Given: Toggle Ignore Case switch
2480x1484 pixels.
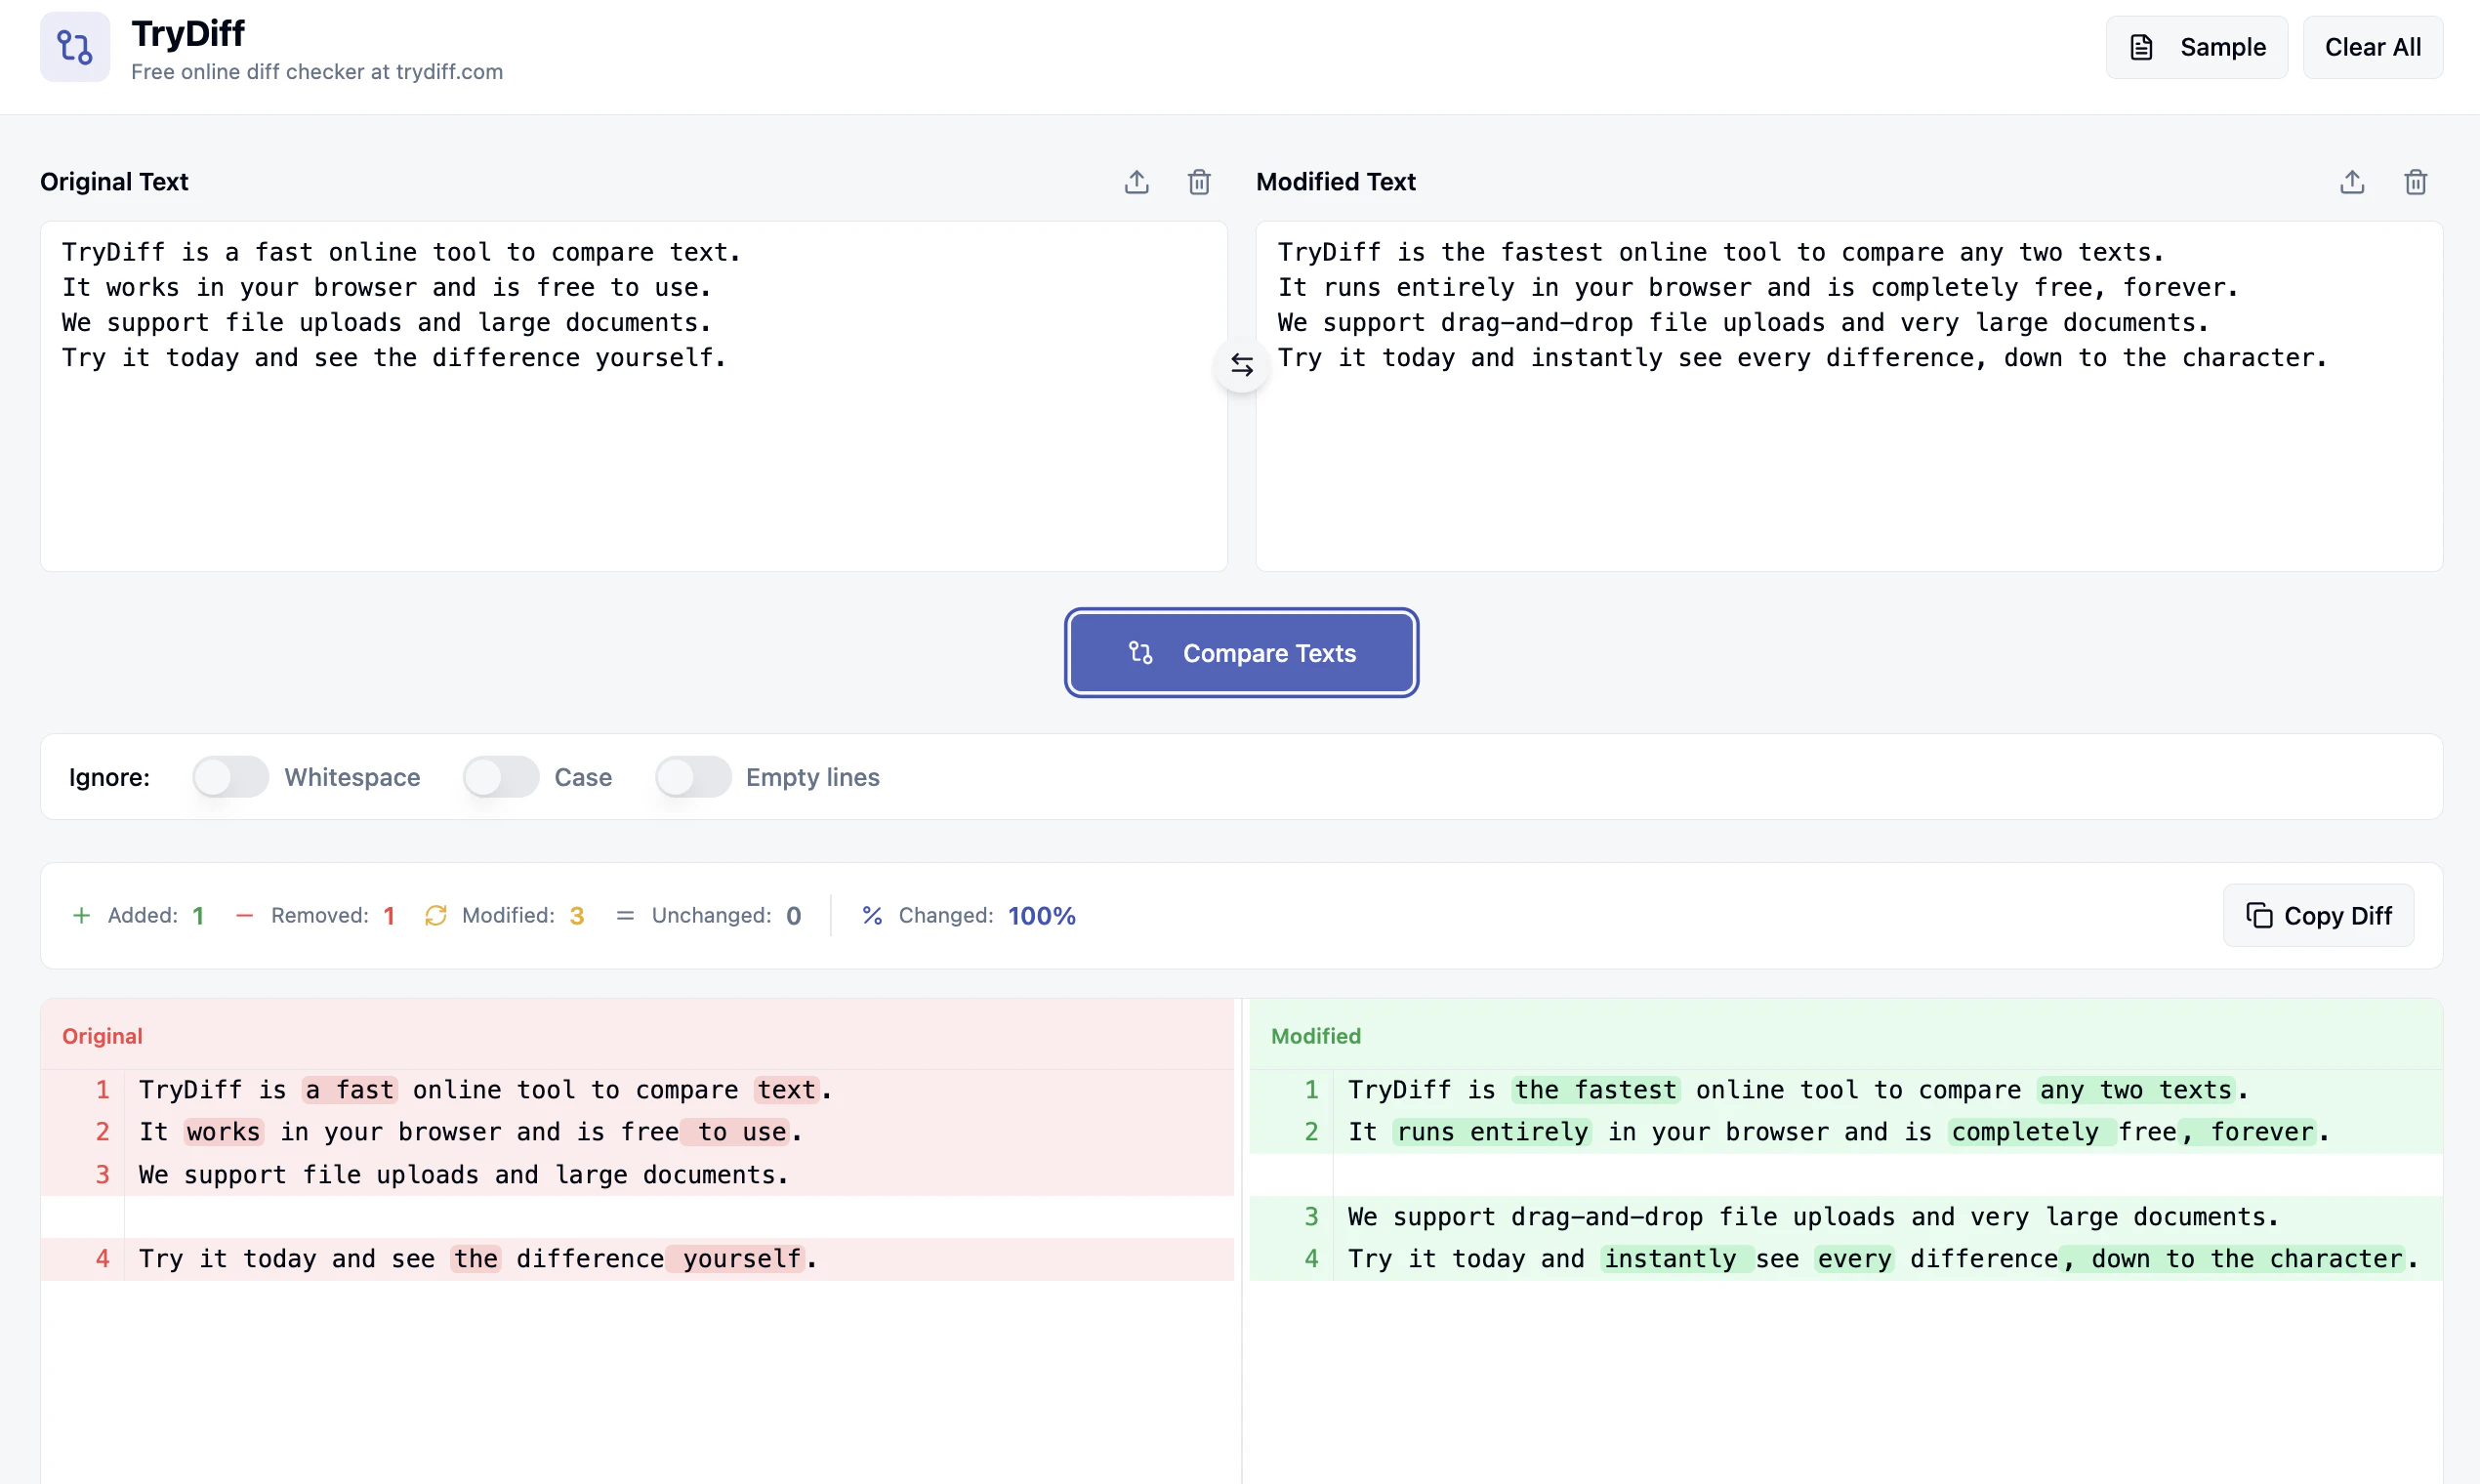Looking at the screenshot, I should pyautogui.click(x=501, y=777).
